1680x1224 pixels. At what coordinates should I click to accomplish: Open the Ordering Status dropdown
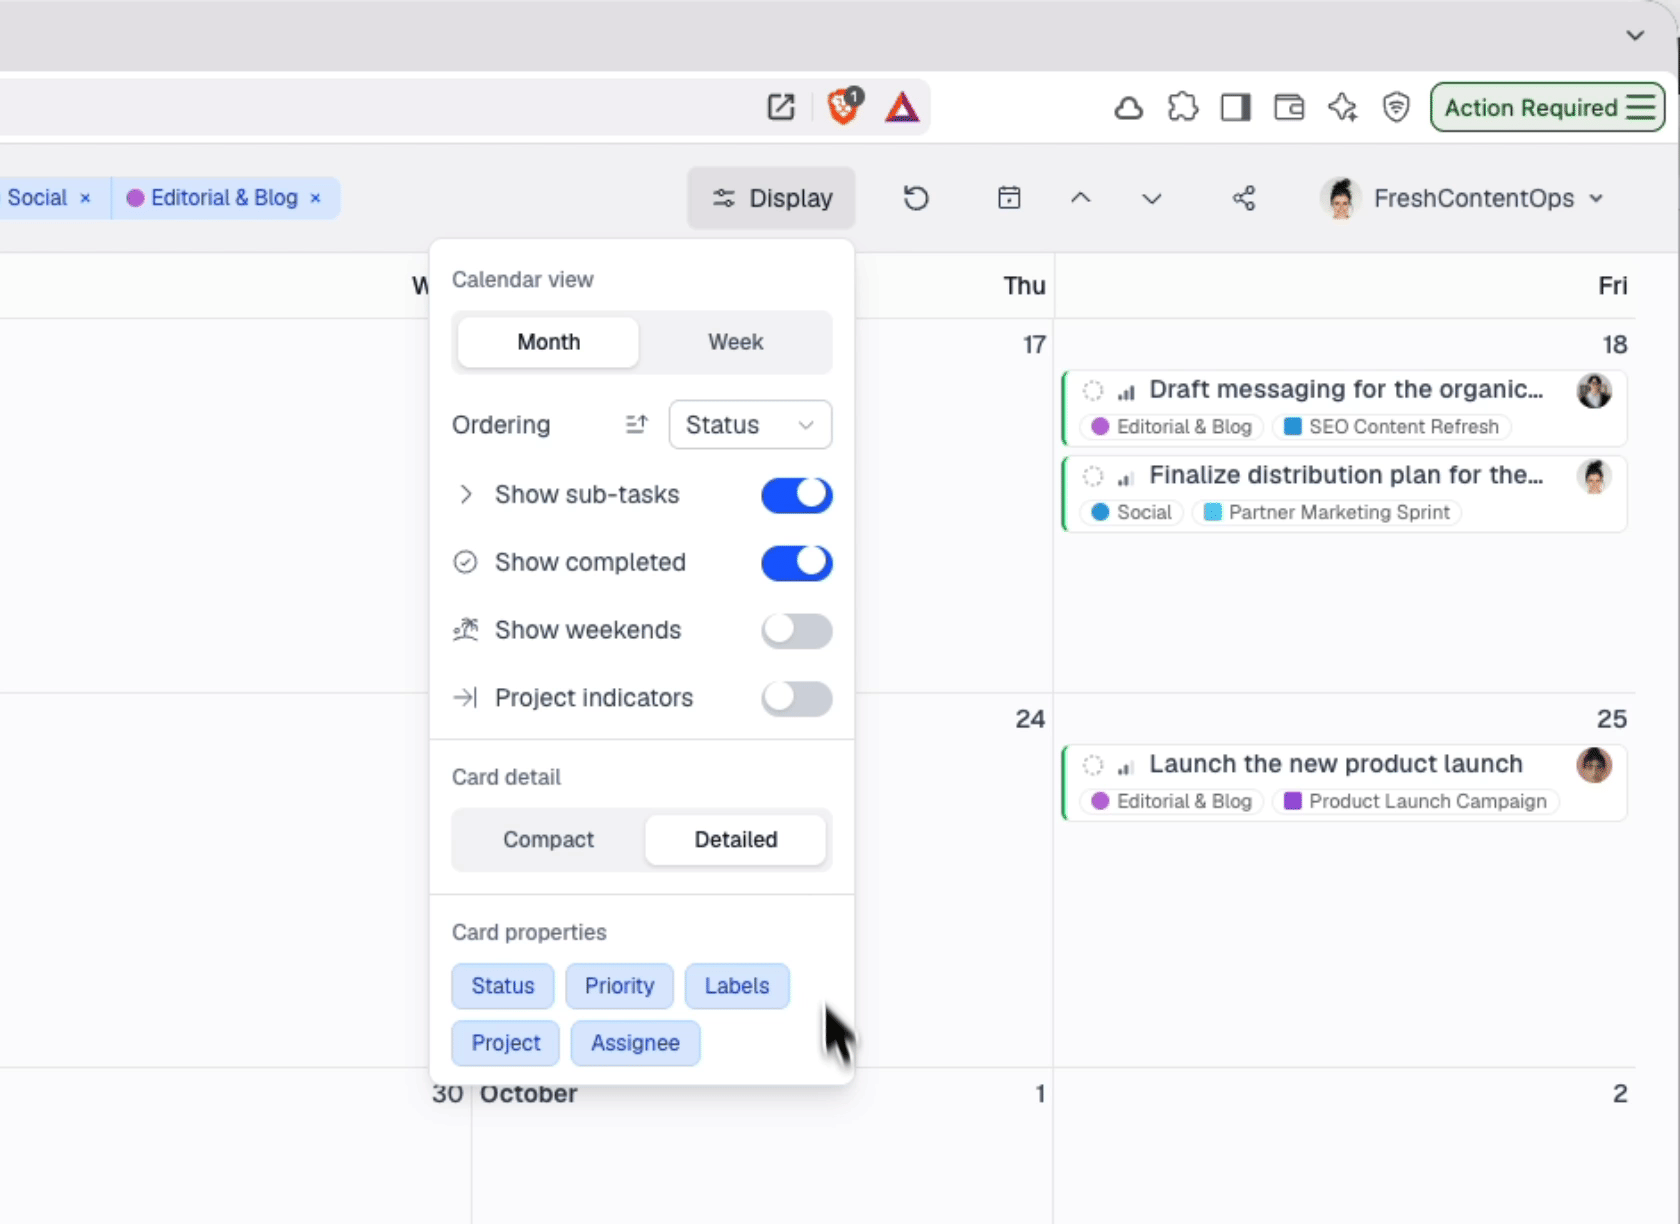click(750, 425)
